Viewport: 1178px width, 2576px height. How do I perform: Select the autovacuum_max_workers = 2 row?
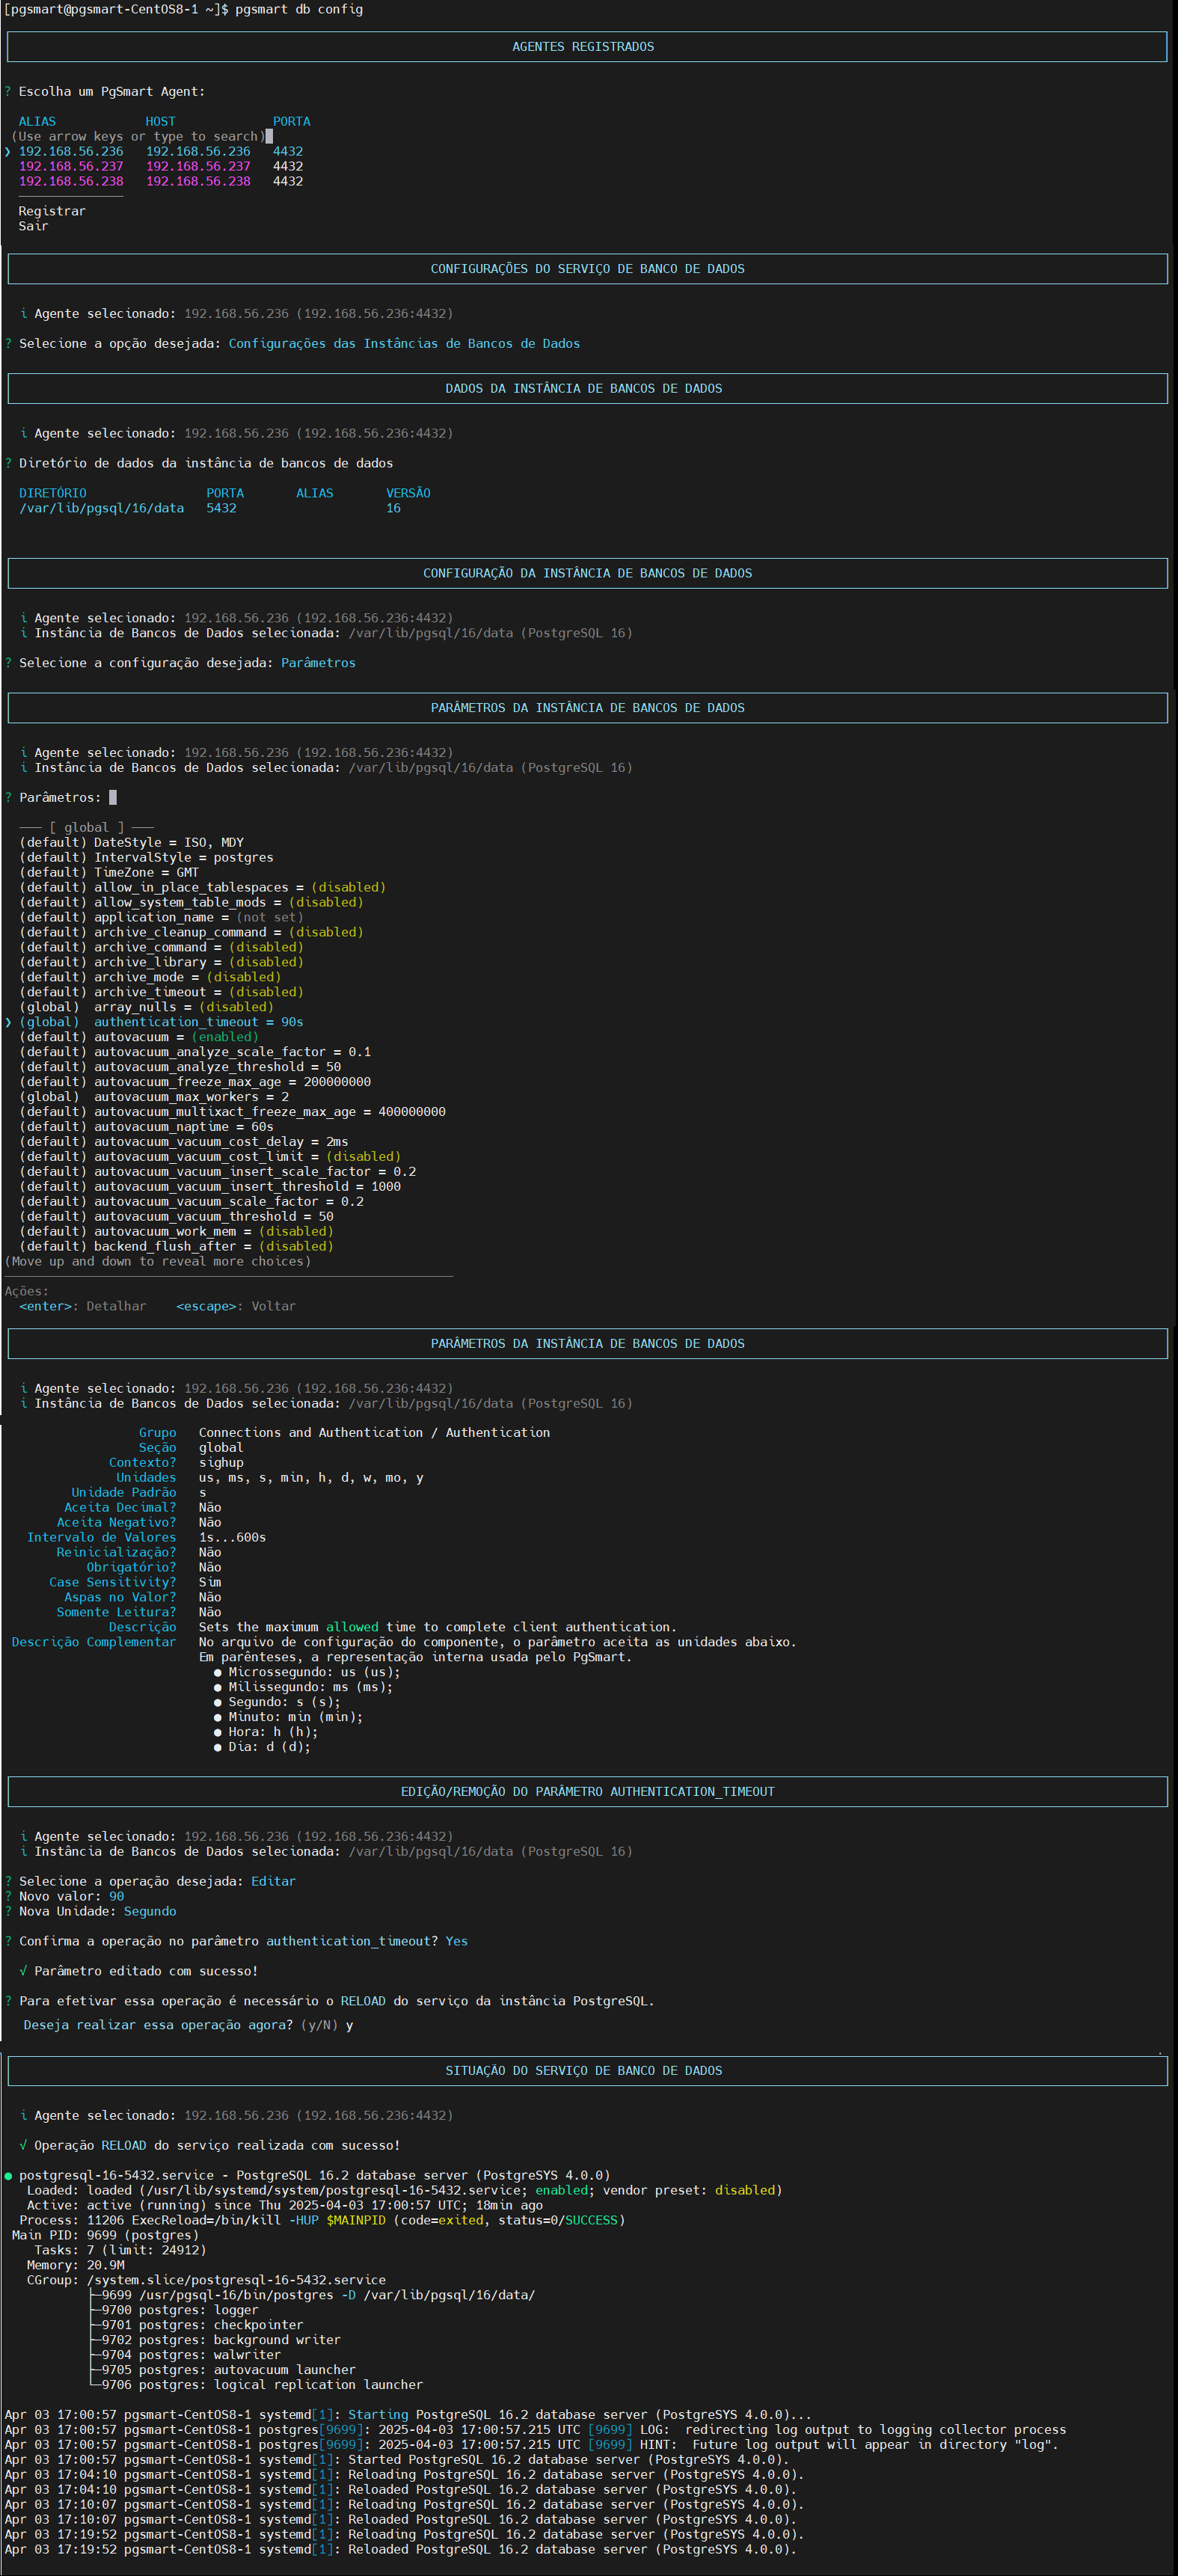[x=154, y=1097]
